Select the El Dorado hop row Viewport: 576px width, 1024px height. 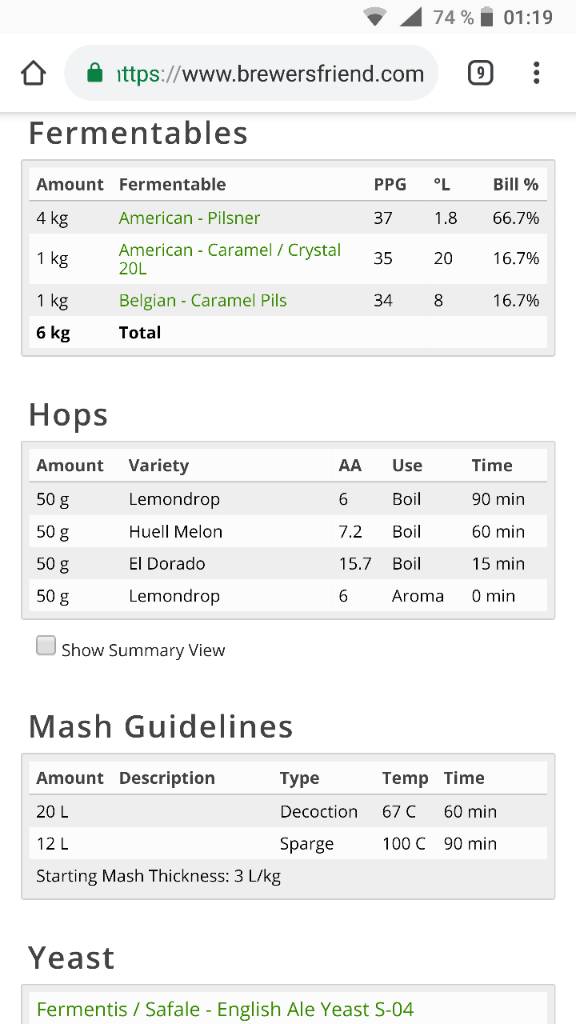[288, 564]
